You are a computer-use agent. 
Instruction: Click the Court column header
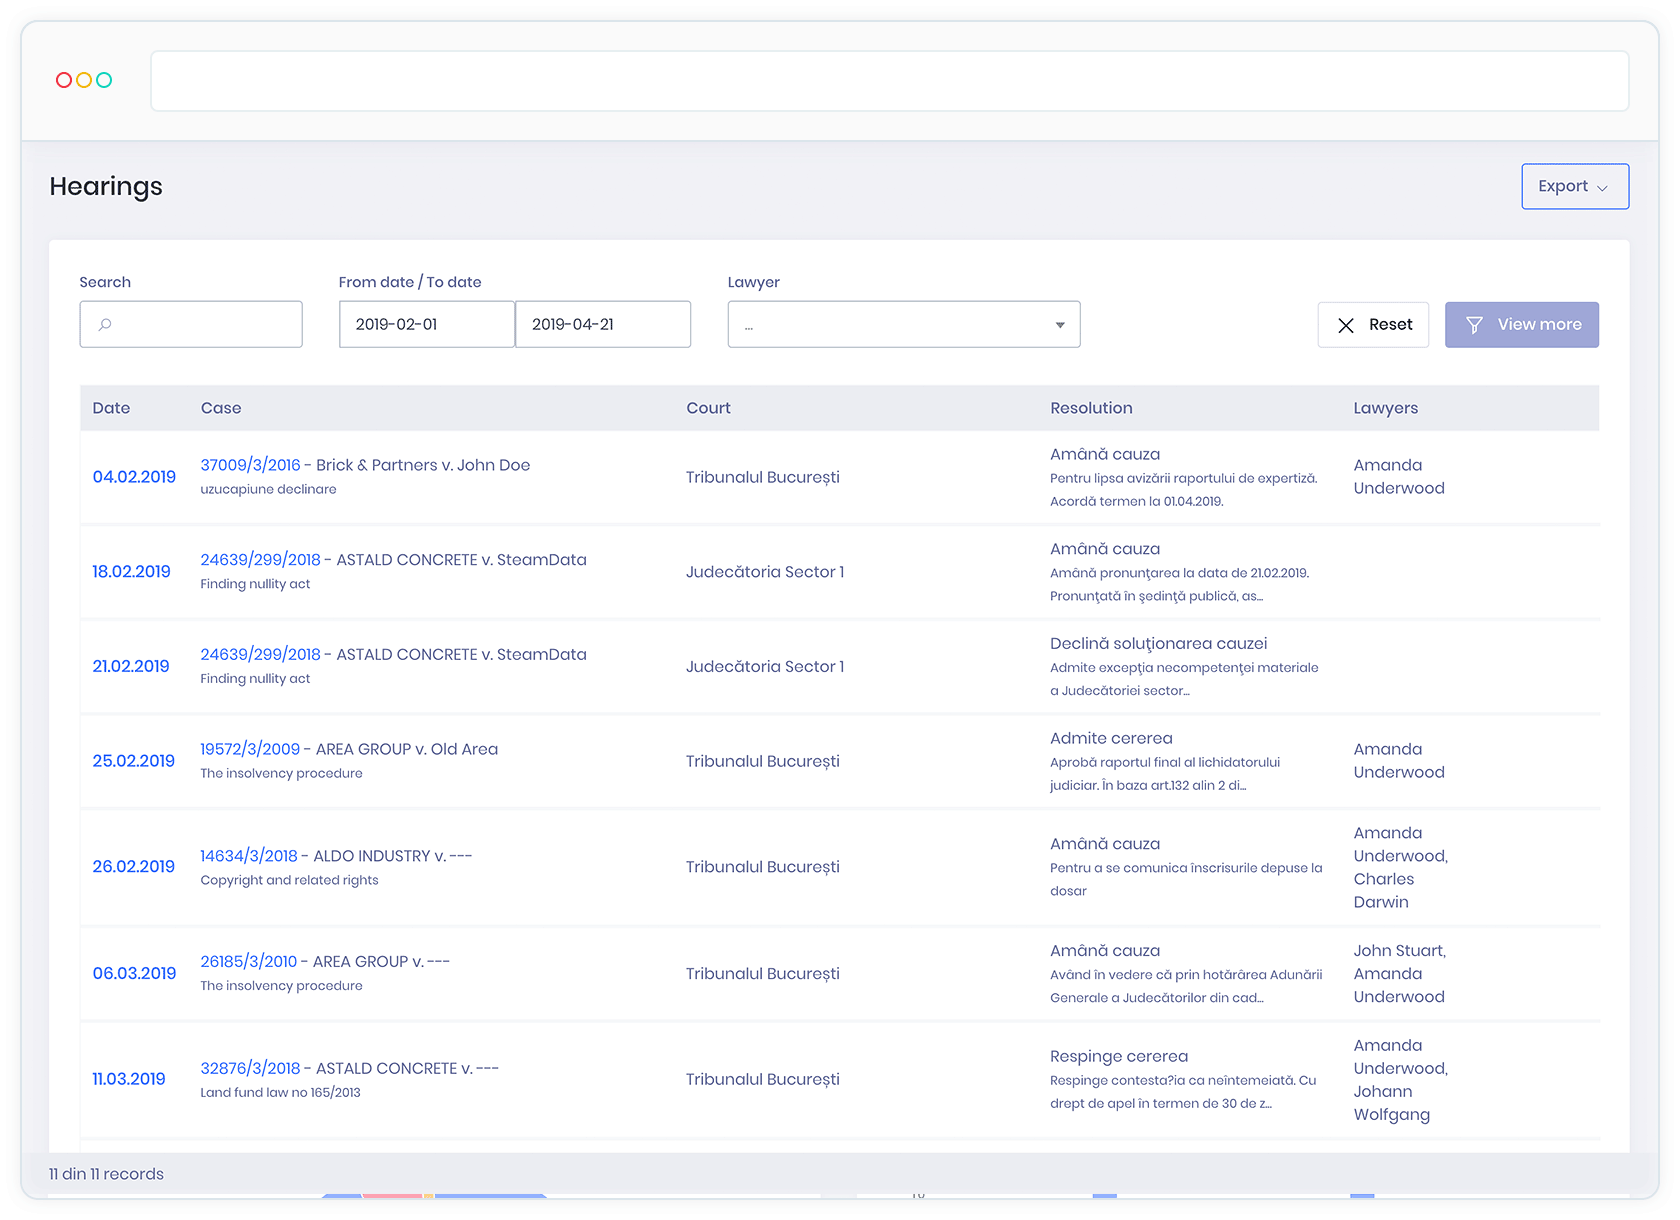(x=708, y=408)
